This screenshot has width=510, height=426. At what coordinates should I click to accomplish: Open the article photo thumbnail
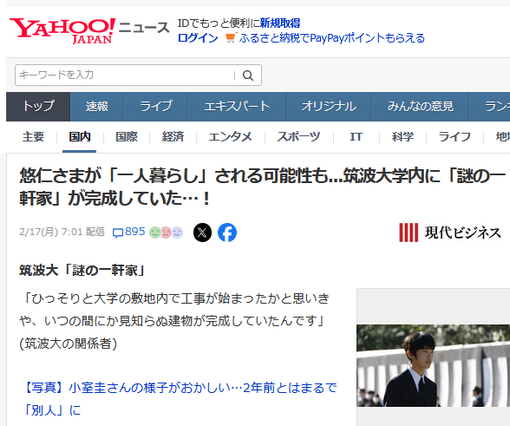433,365
